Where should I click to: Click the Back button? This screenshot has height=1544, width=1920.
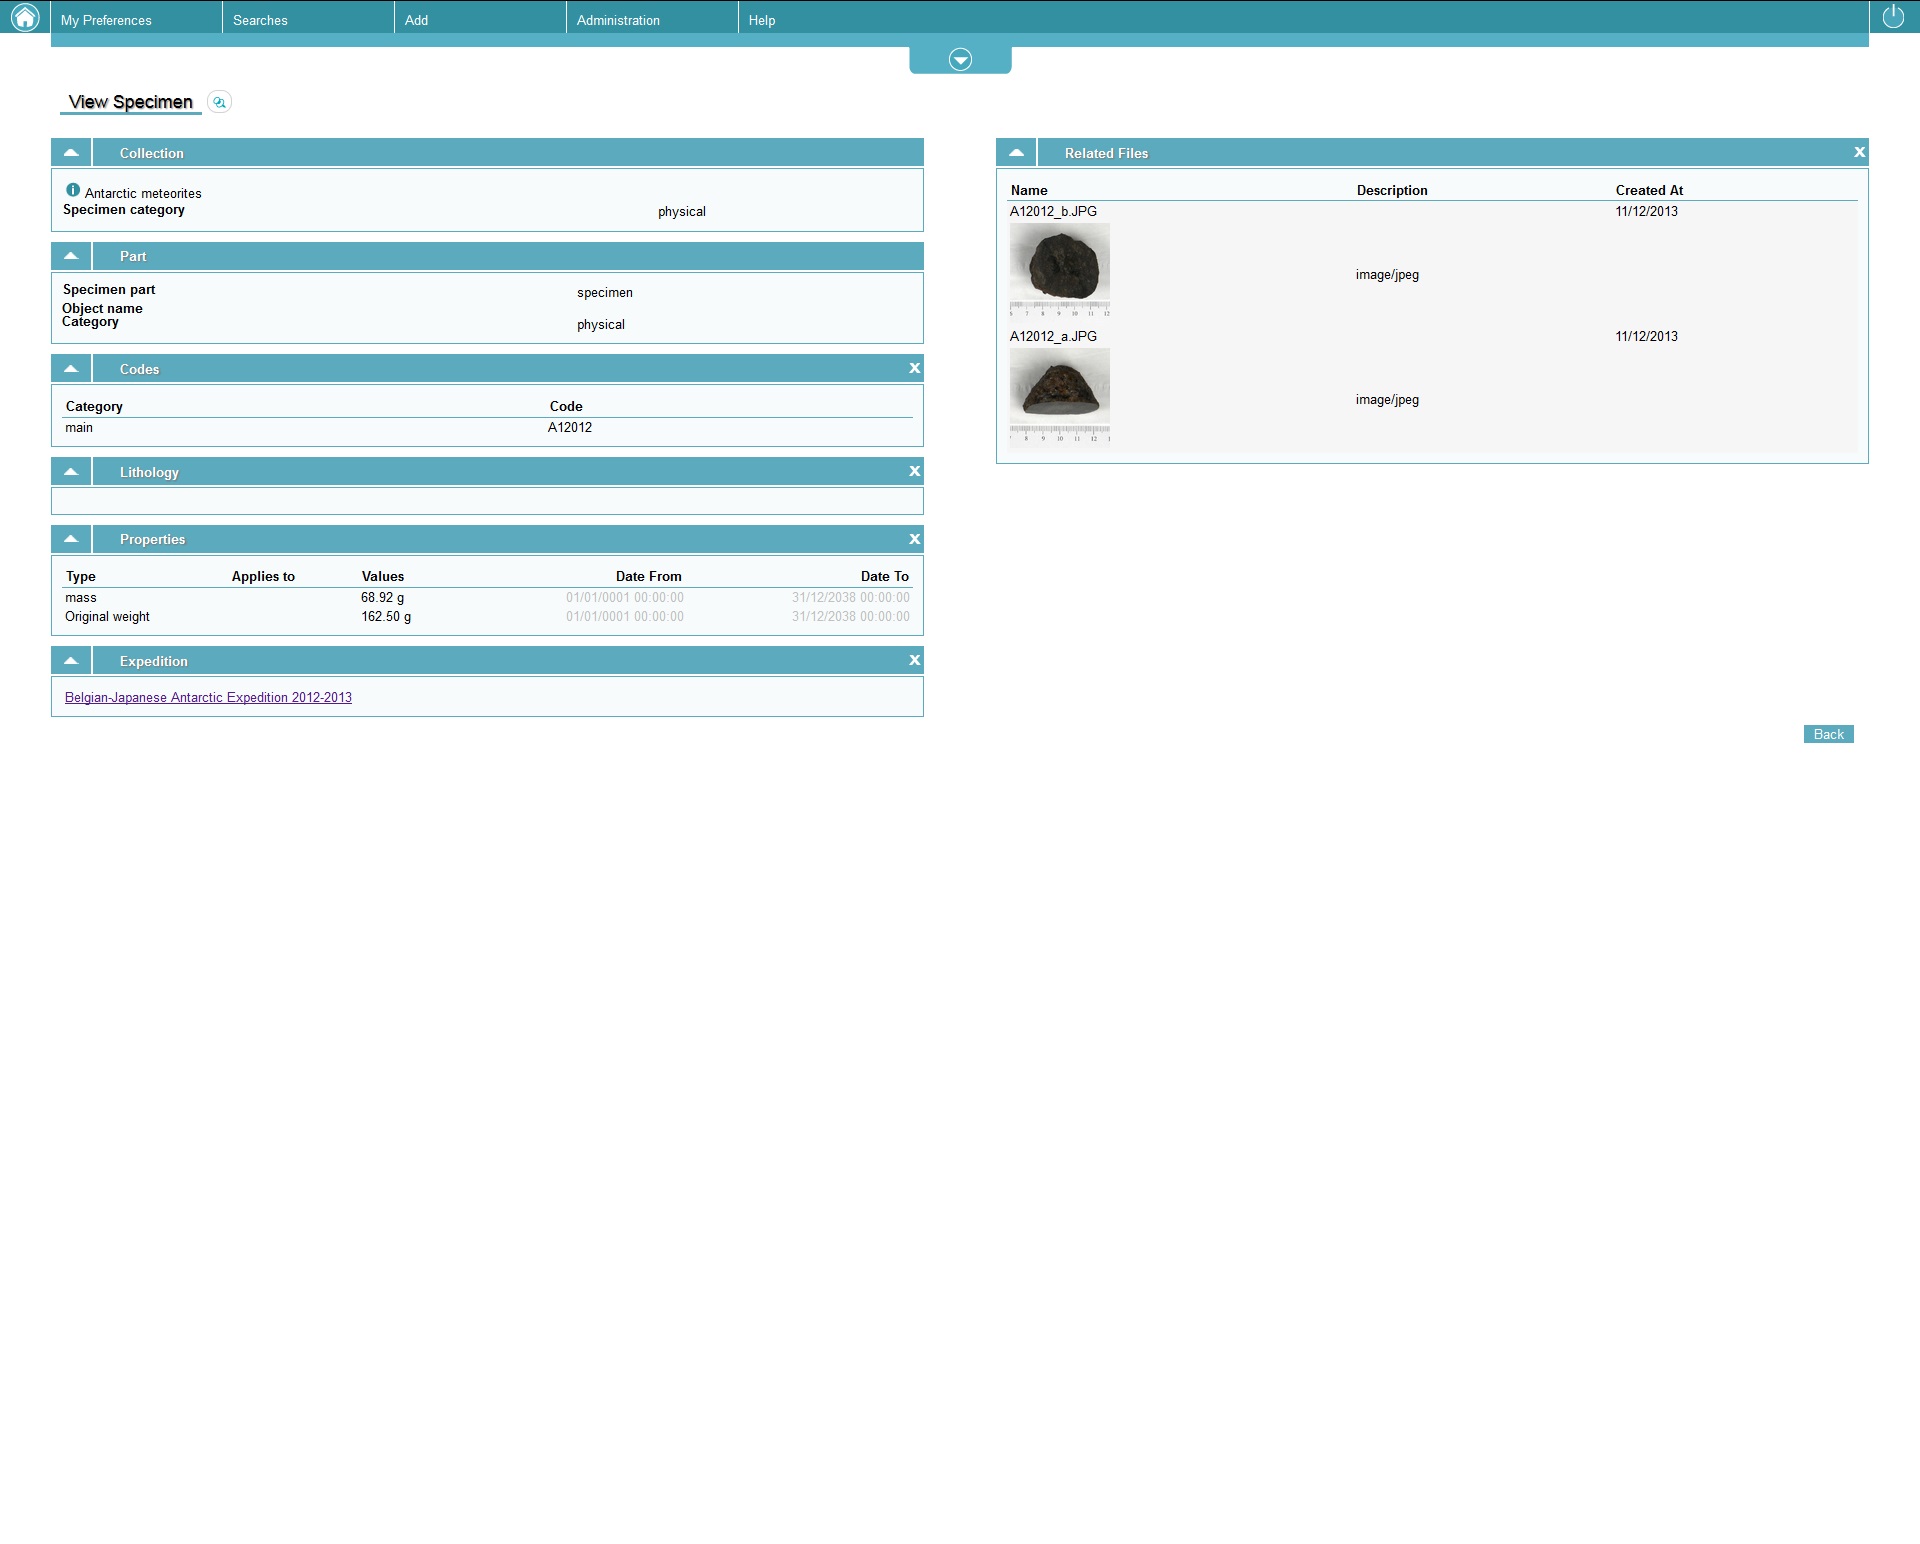(1828, 735)
